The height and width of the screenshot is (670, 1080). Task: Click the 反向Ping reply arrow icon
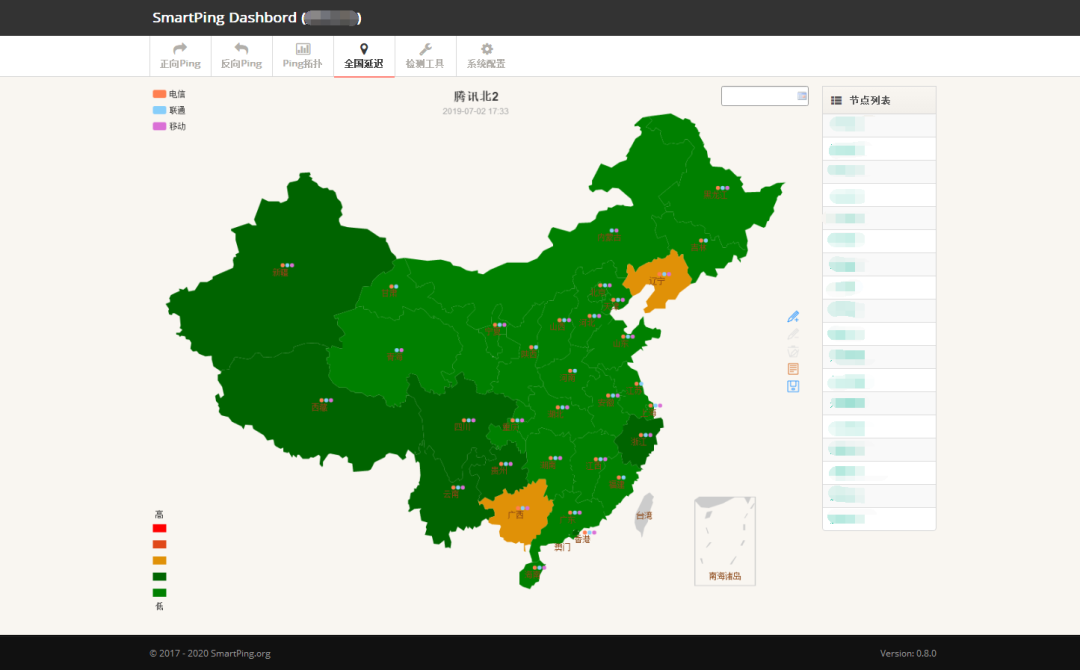(241, 49)
